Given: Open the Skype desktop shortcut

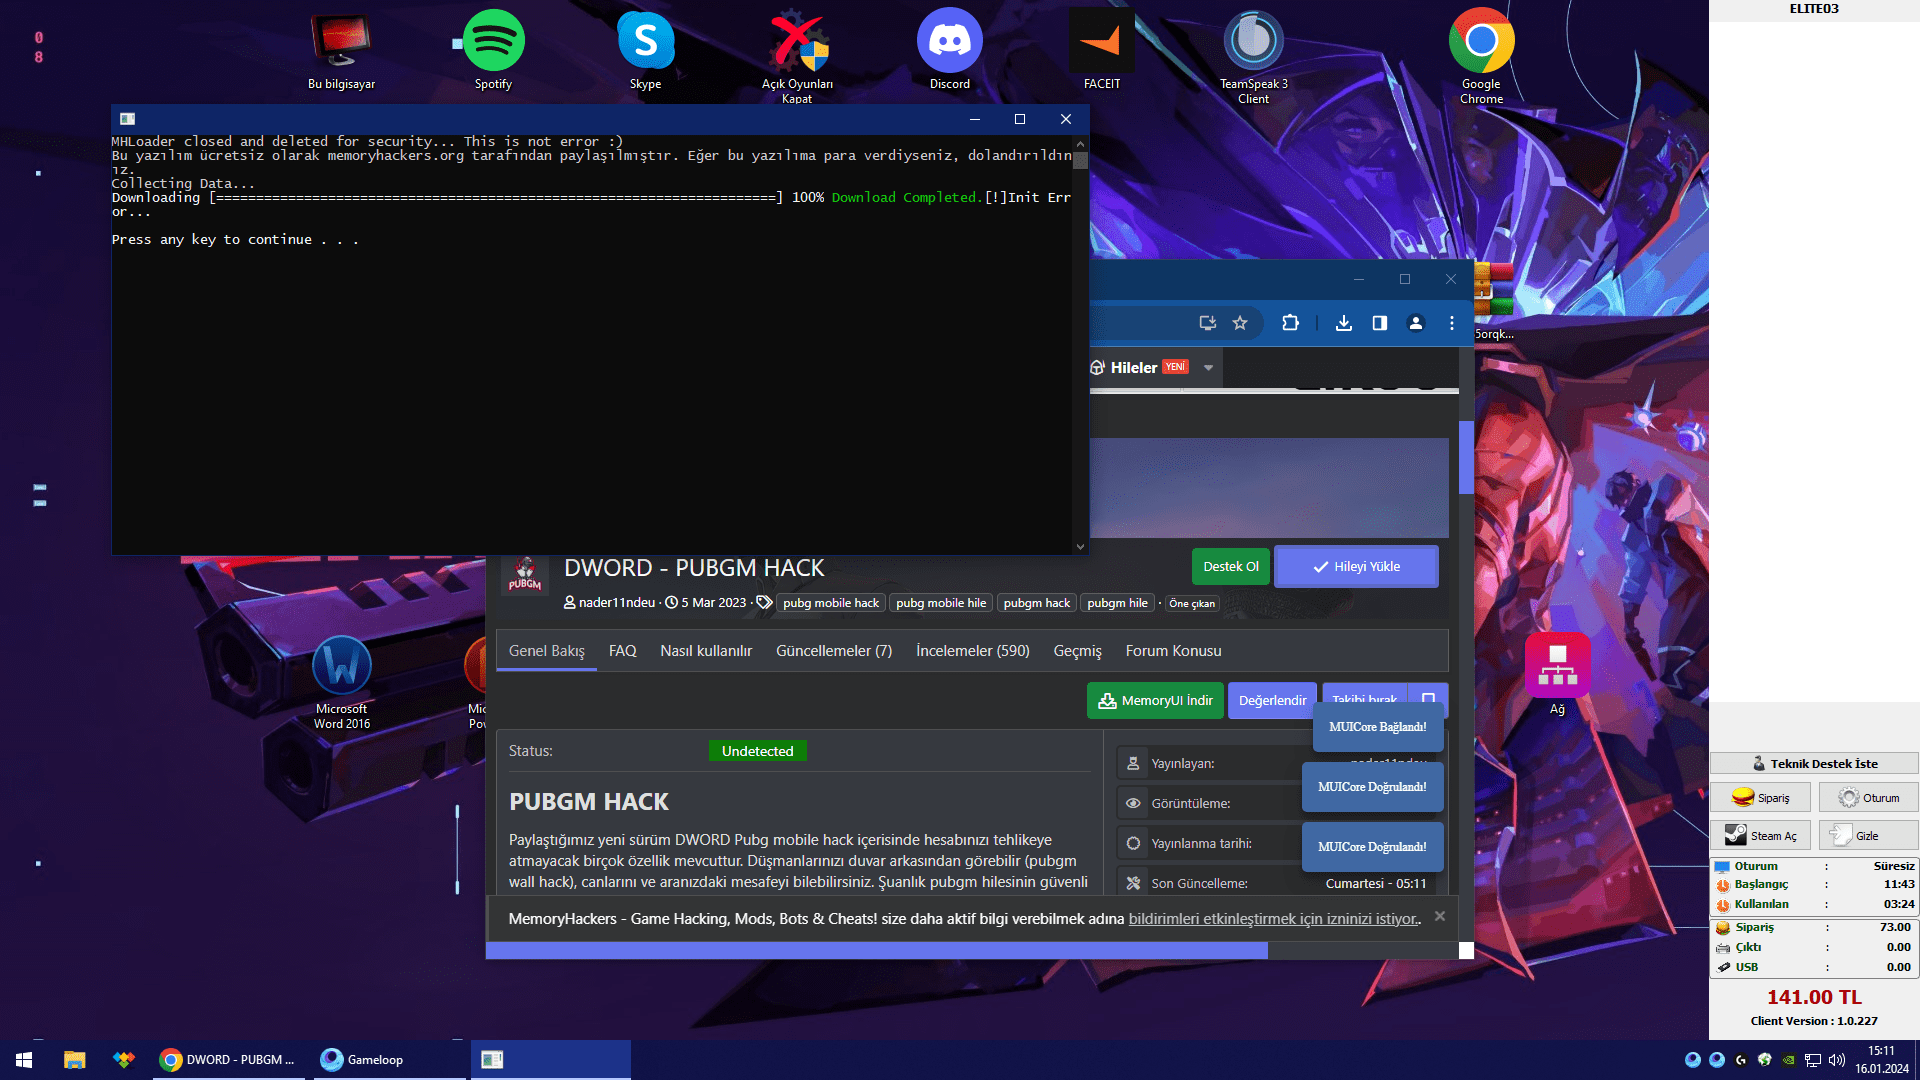Looking at the screenshot, I should click(645, 50).
